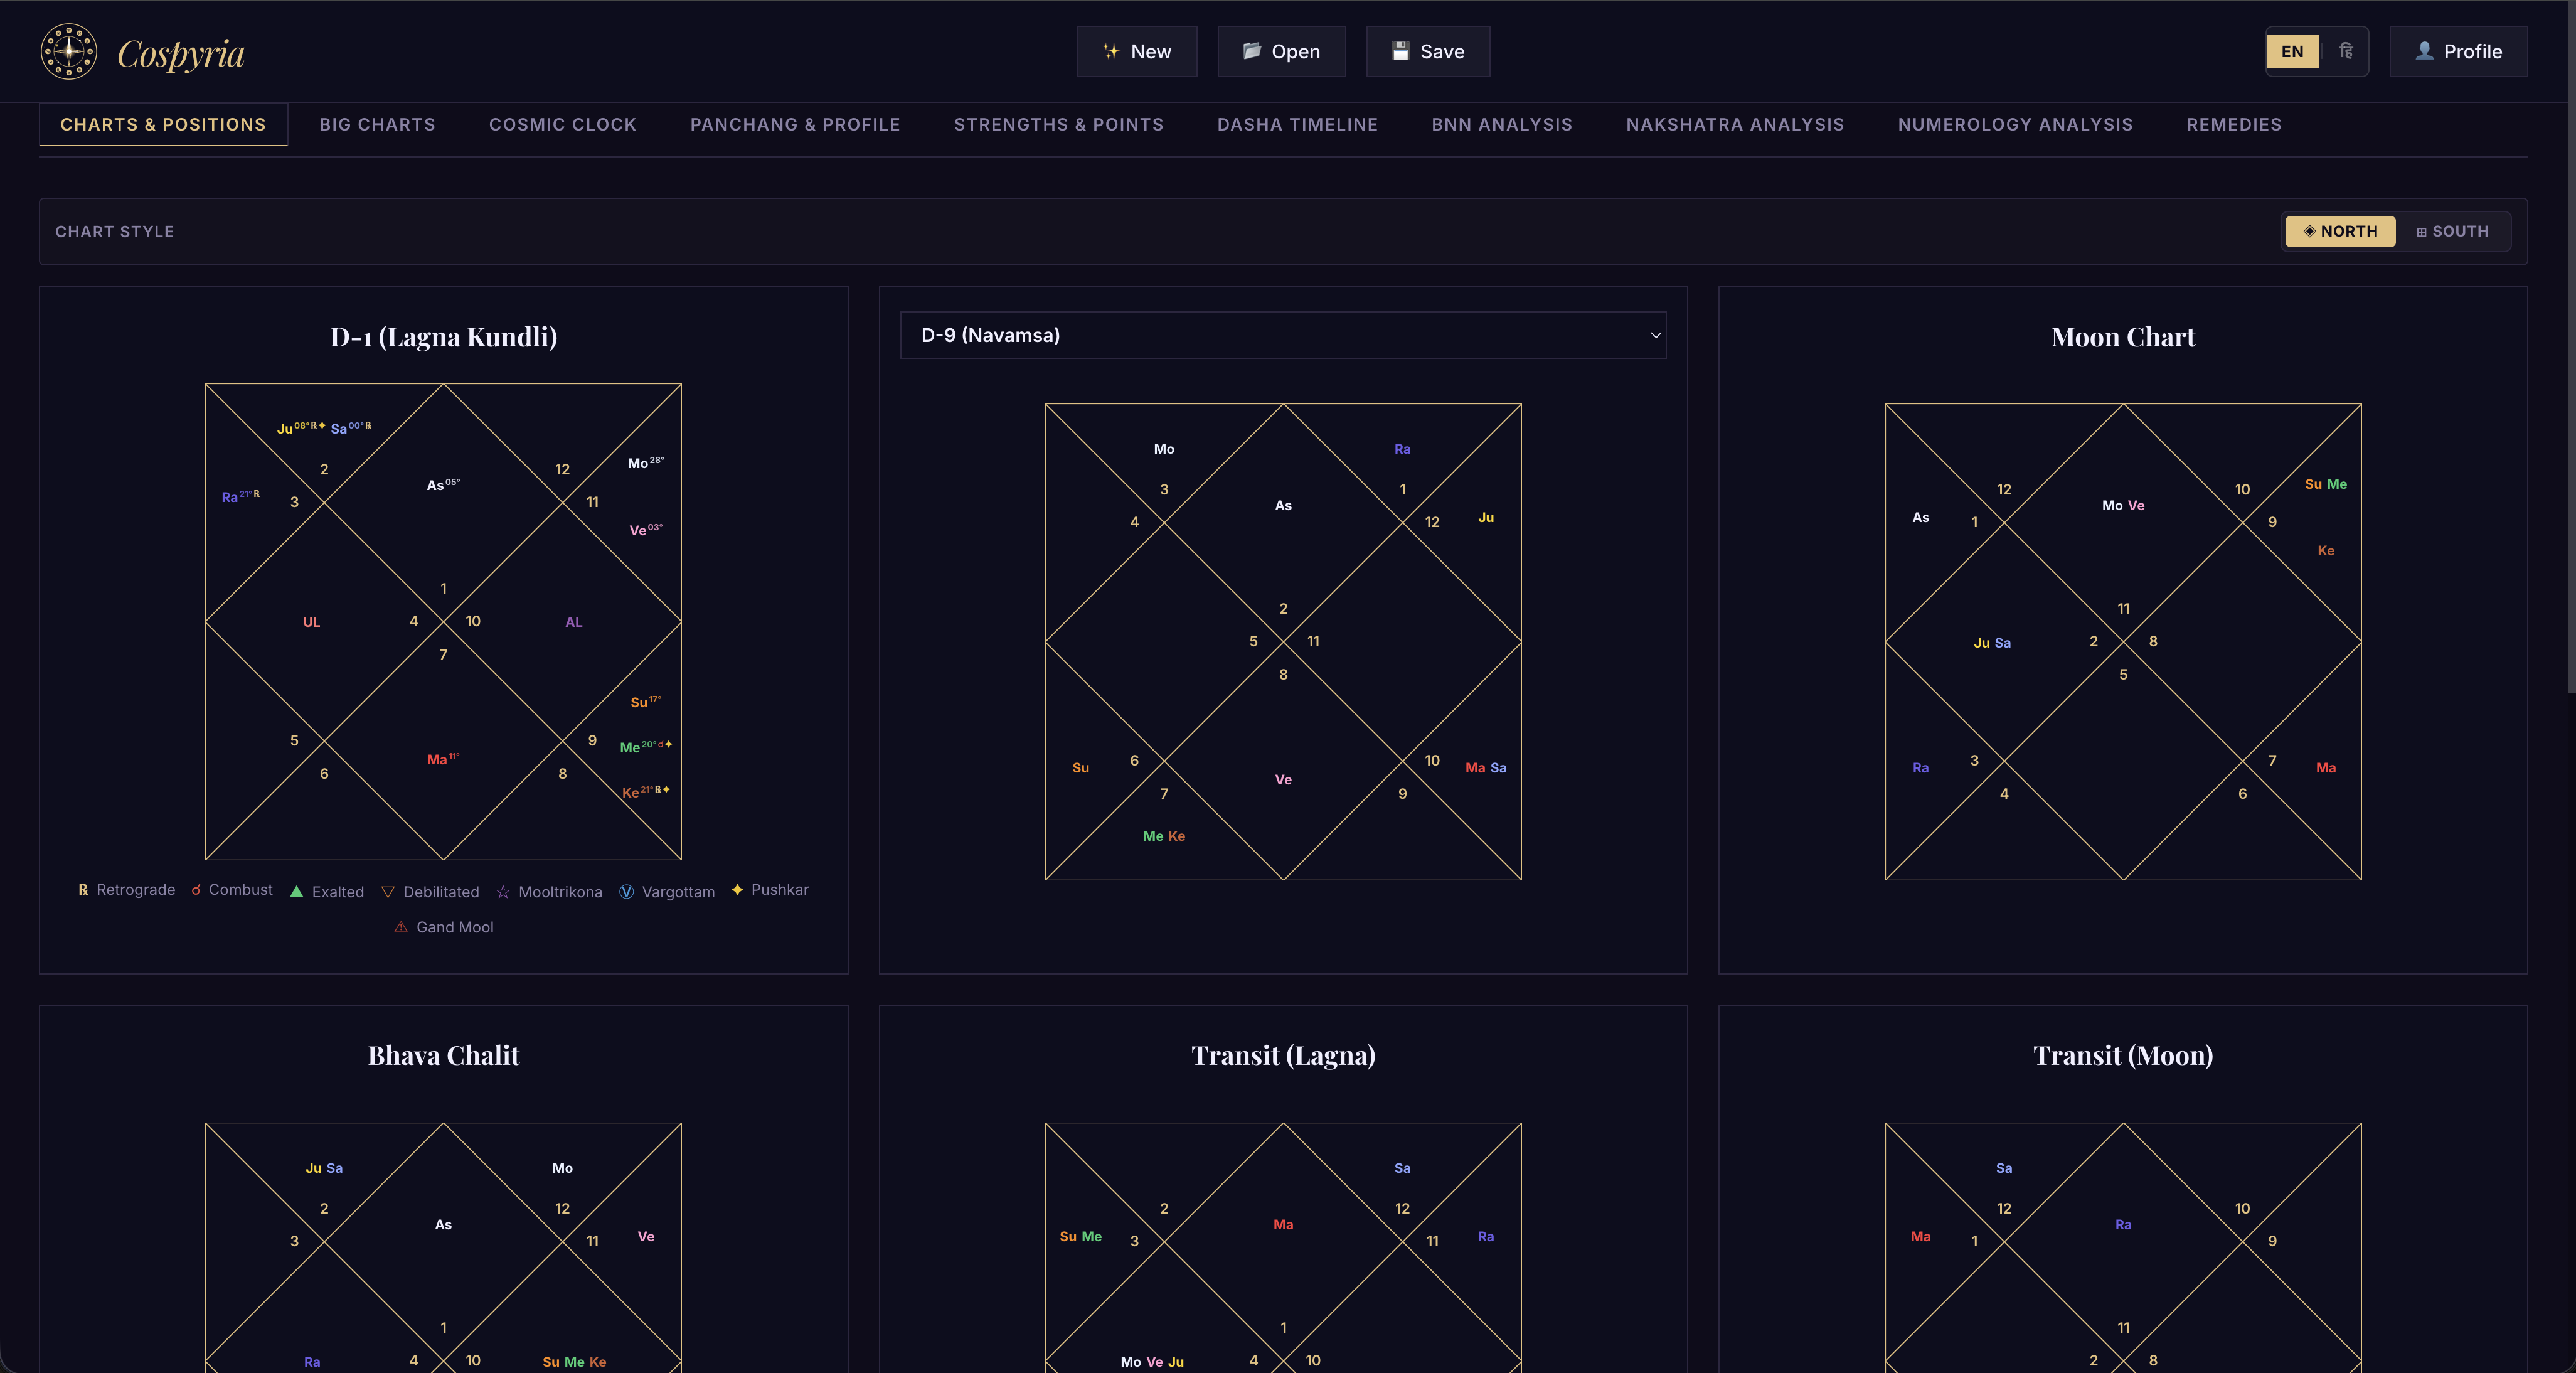Select the South chart style
2576x1373 pixels.
pyautogui.click(x=2452, y=231)
